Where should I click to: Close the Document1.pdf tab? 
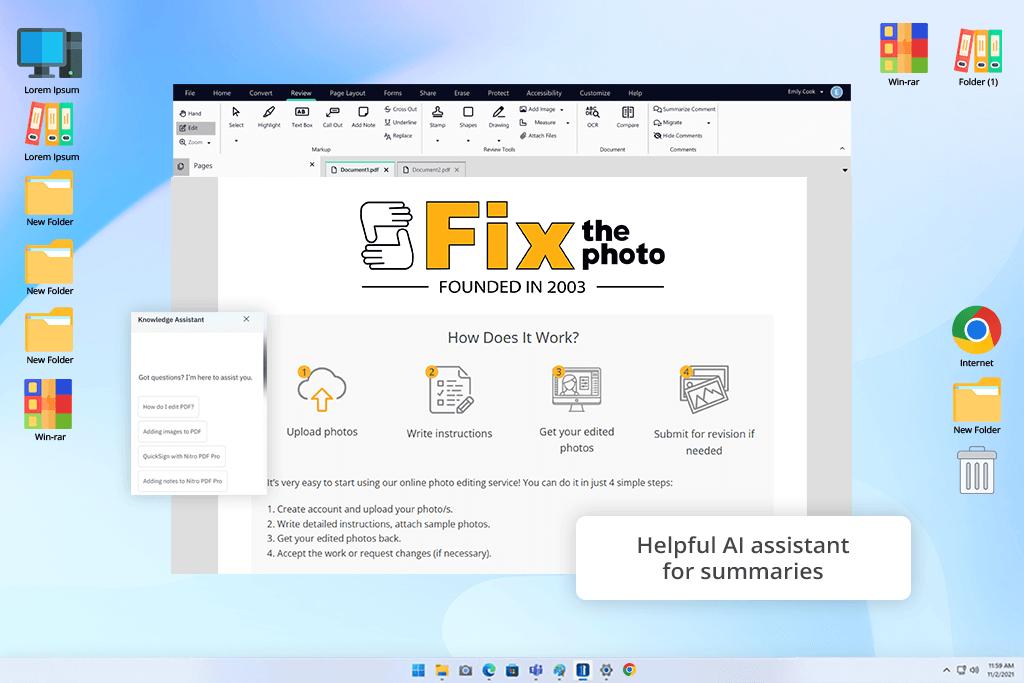point(386,170)
